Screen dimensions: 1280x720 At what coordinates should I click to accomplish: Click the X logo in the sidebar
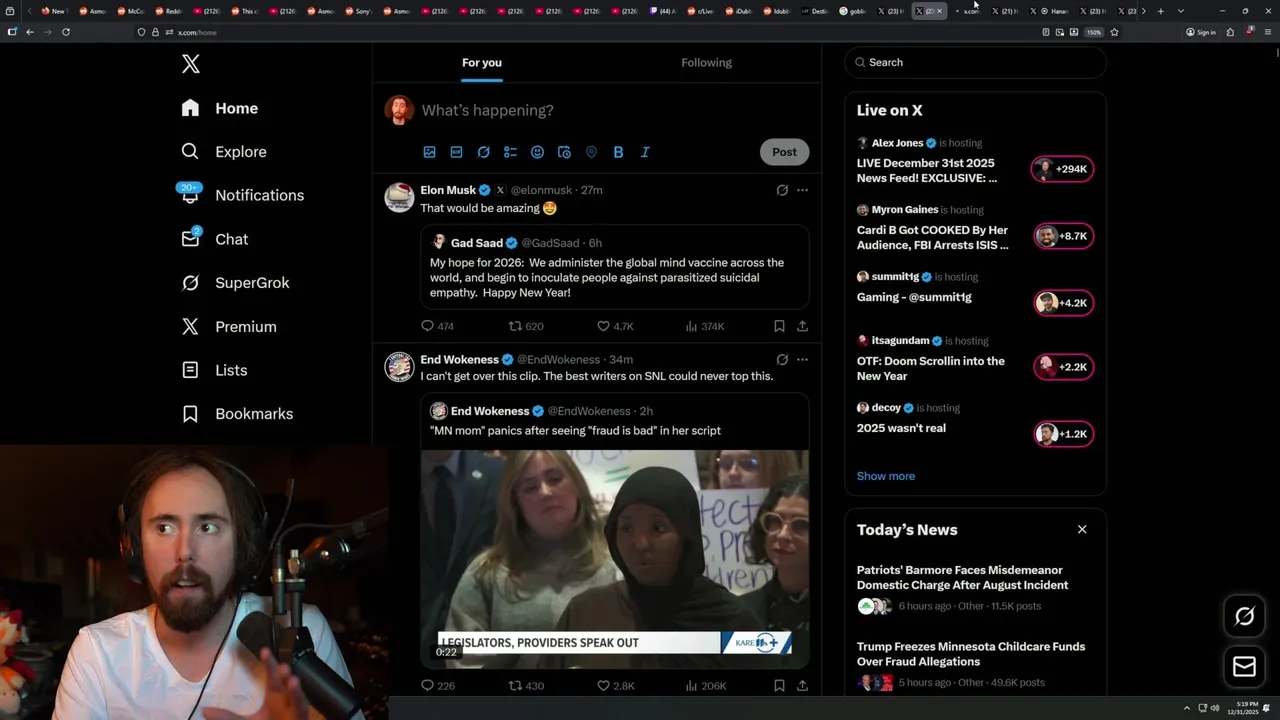[x=191, y=64]
